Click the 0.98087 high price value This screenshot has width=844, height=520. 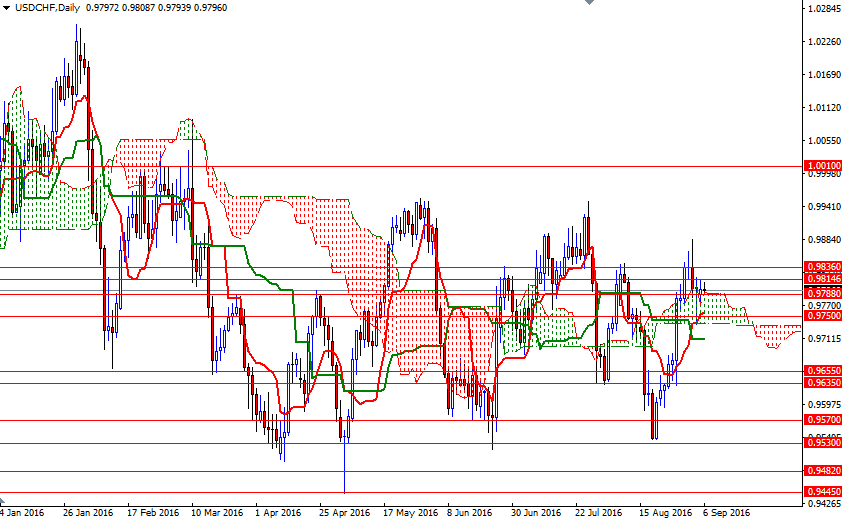tap(138, 8)
